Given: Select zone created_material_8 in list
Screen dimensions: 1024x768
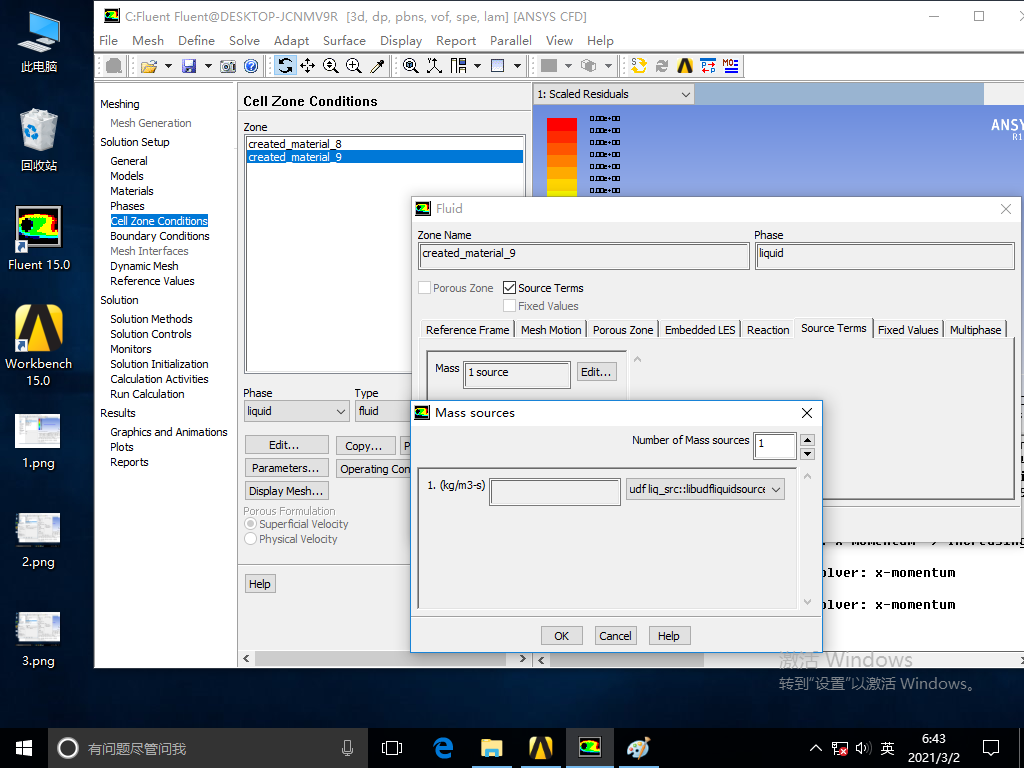Looking at the screenshot, I should (x=385, y=144).
